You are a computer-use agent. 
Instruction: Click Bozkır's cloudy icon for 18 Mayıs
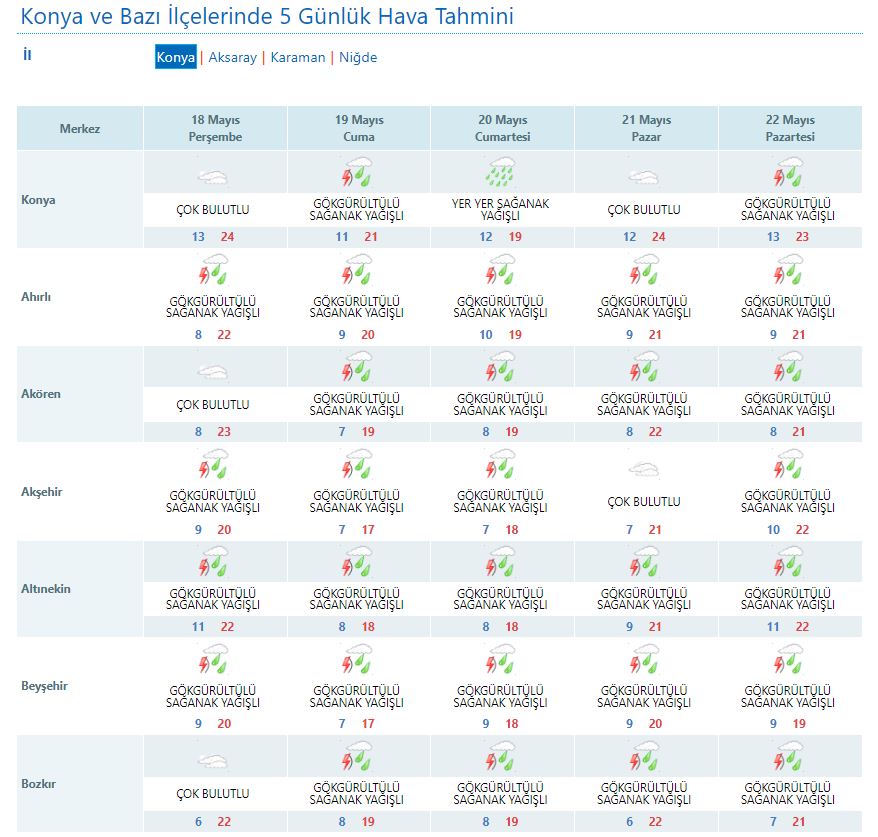[214, 760]
